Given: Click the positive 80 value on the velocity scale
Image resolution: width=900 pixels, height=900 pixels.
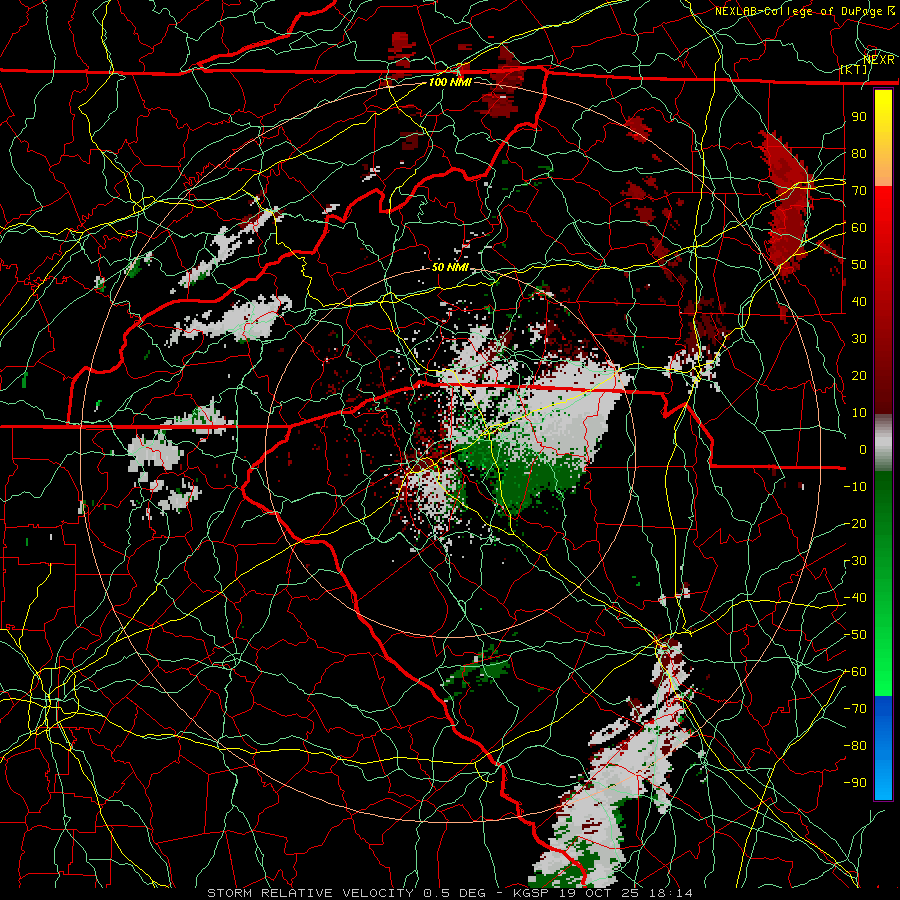Looking at the screenshot, I should (859, 153).
